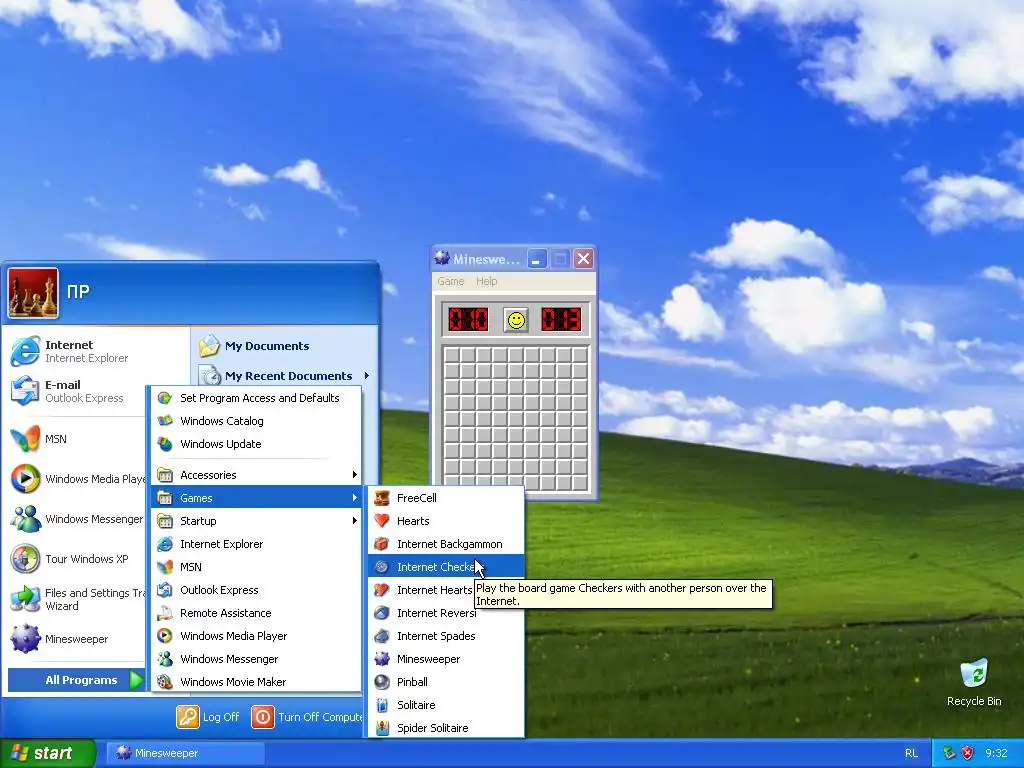
Task: Click the Minesweeper icon in Start menu left pane
Action: coord(25,639)
